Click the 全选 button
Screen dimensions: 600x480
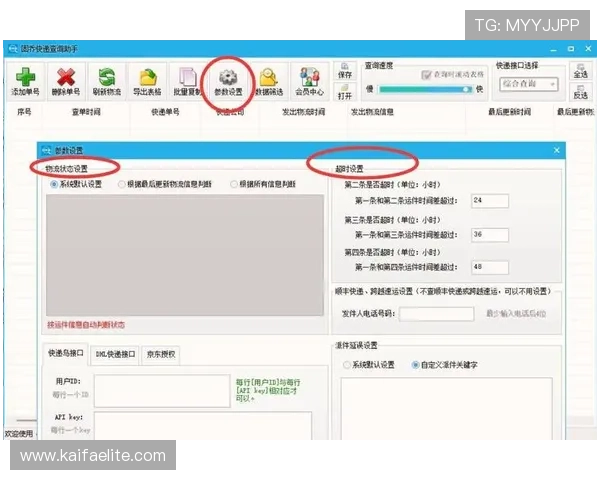point(580,71)
